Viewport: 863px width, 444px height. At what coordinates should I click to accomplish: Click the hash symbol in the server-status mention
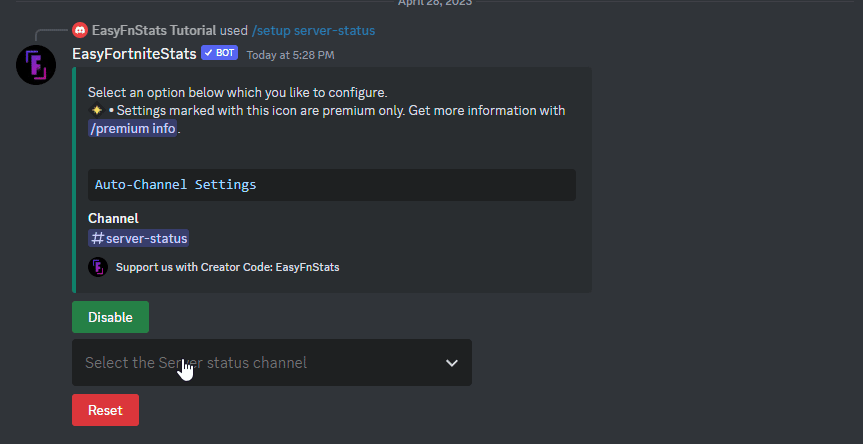coord(97,239)
